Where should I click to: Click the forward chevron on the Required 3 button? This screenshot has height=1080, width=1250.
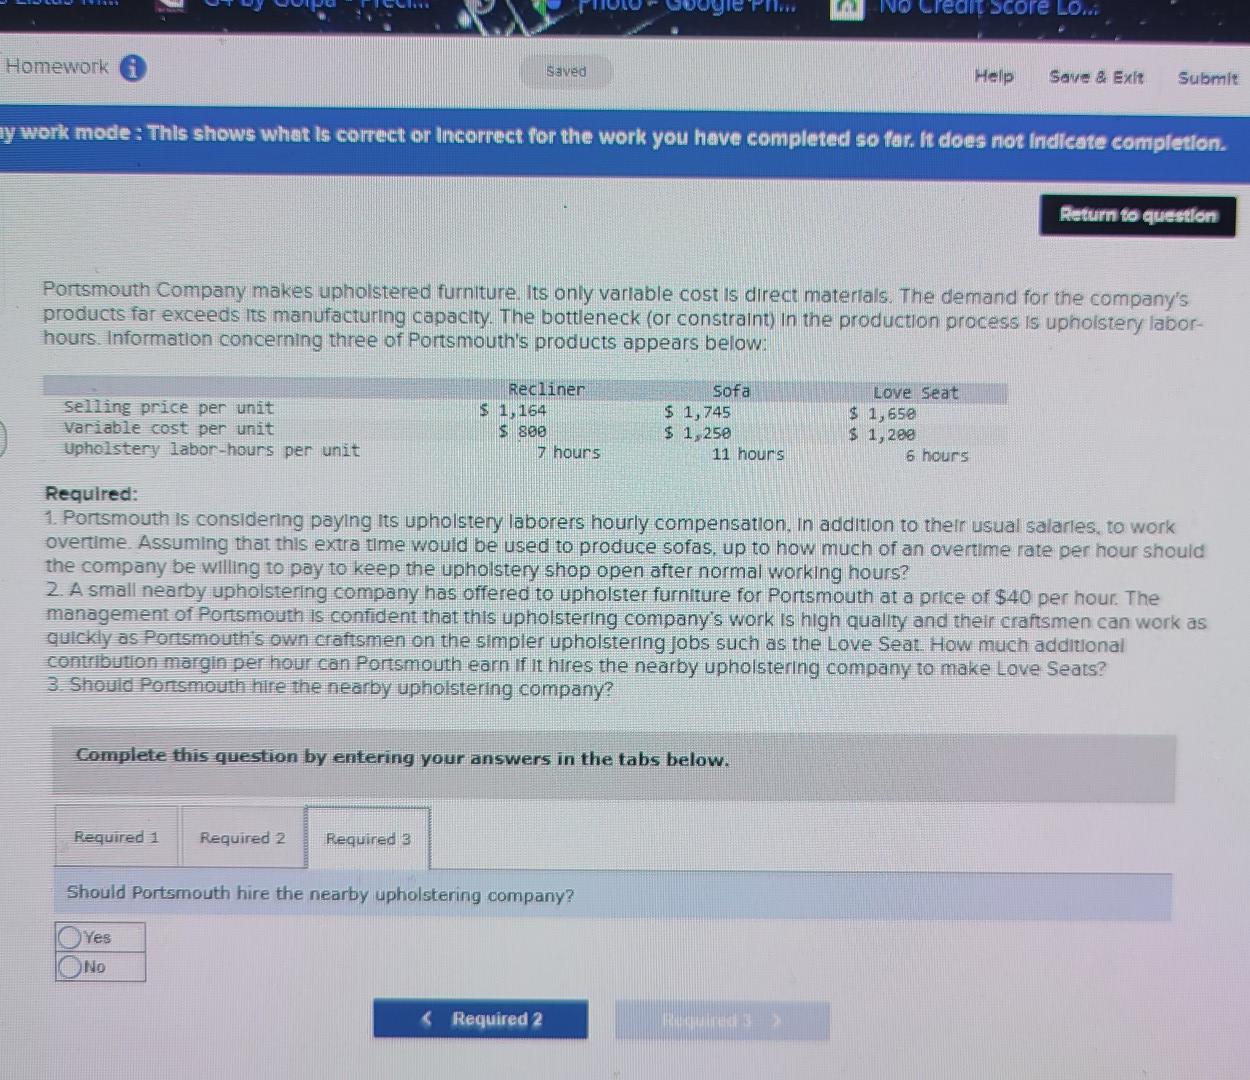775,1021
